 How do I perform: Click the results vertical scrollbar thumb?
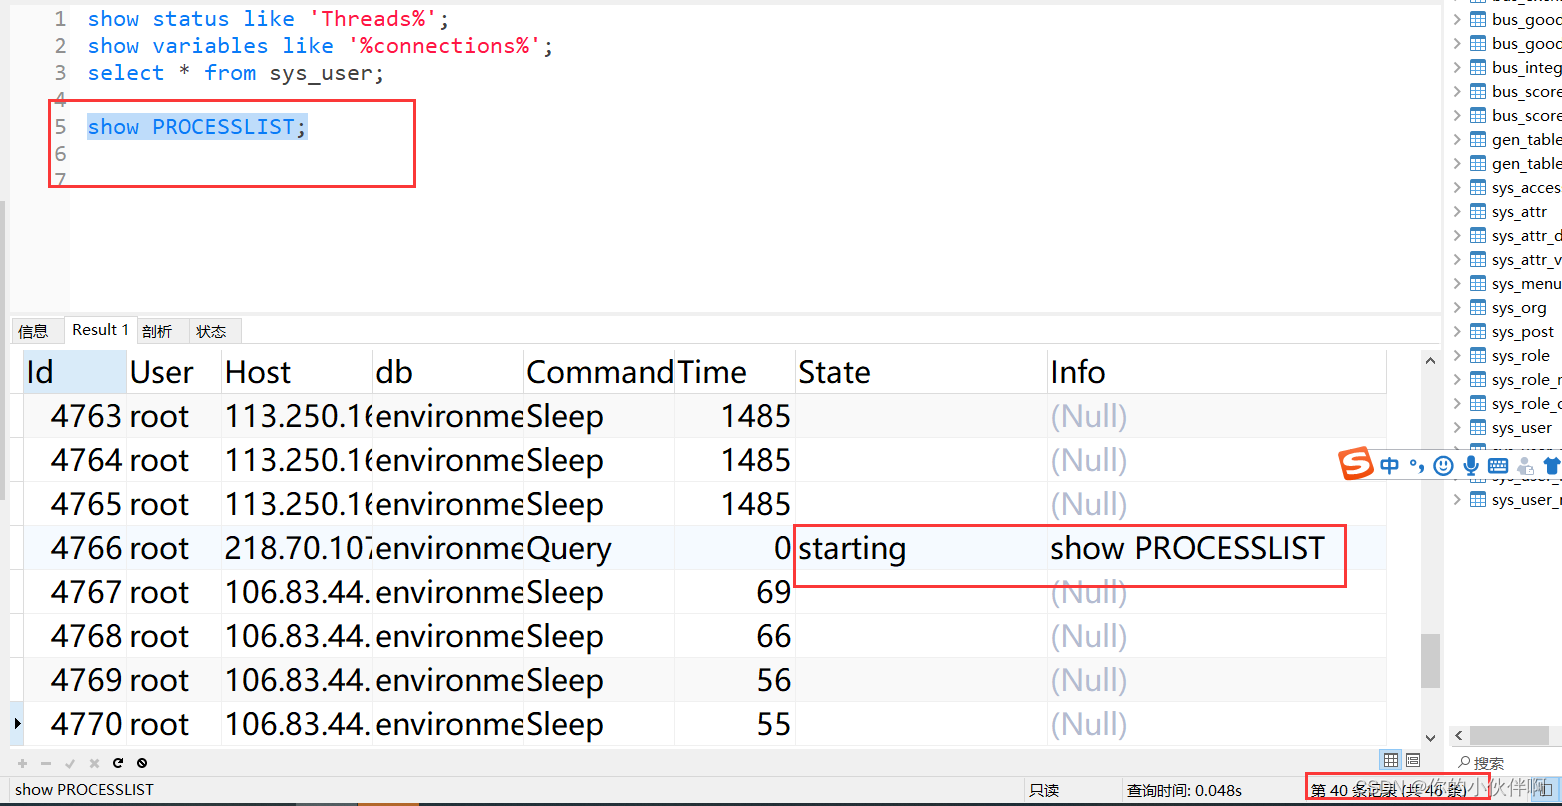tap(1430, 660)
